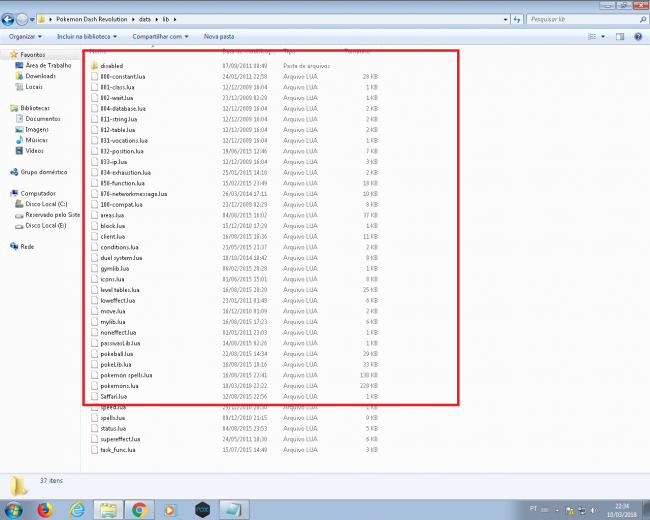Open Locais in the favorites list
650x520 pixels.
[34, 87]
